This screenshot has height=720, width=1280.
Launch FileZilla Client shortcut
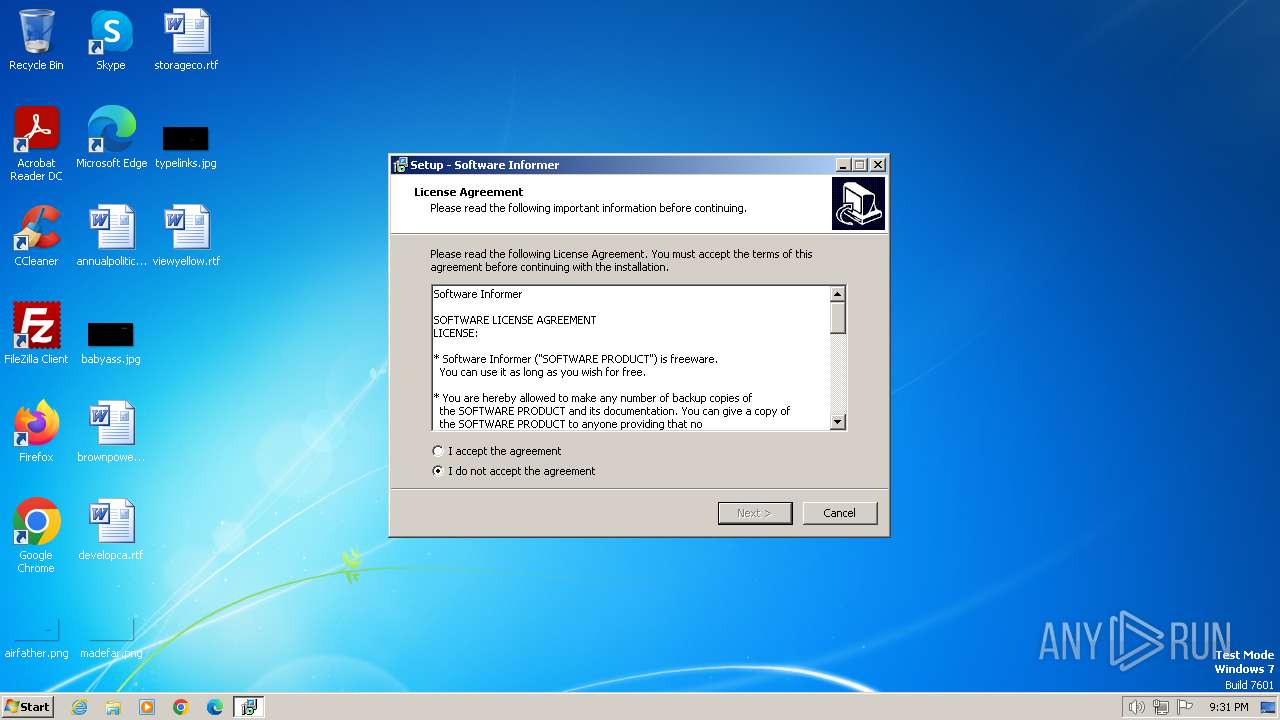coord(36,334)
